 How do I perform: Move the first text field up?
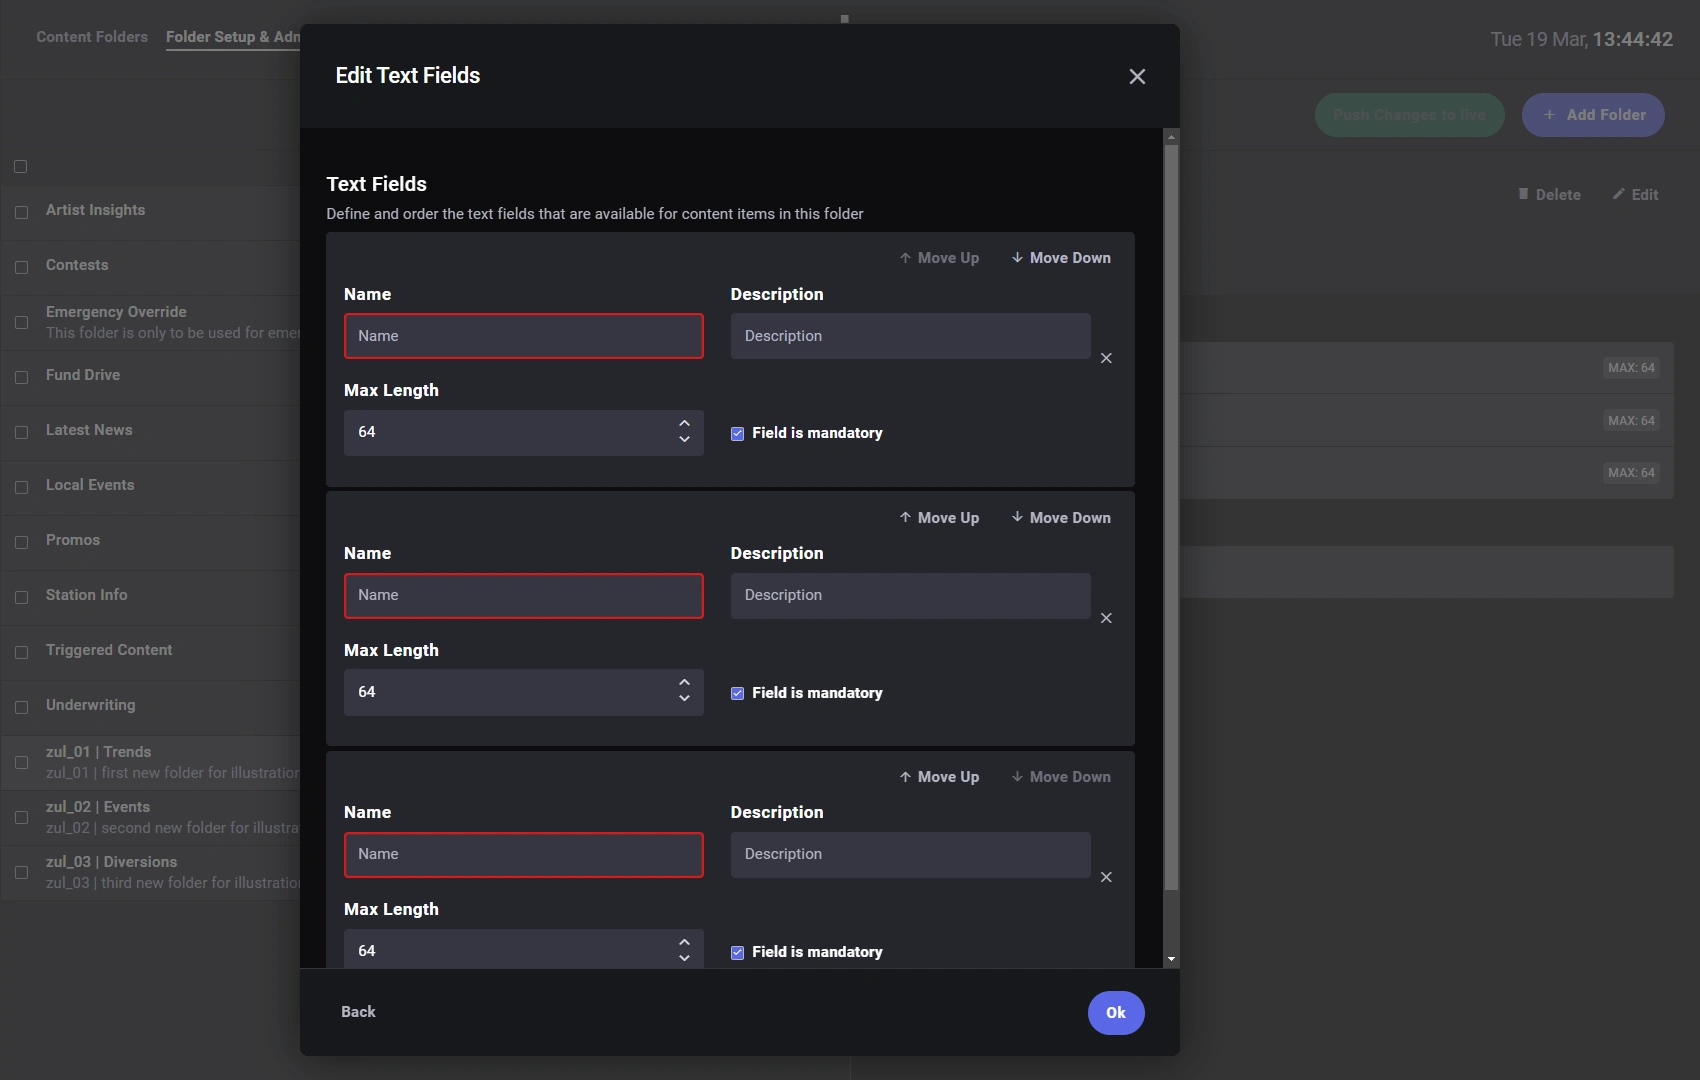[x=939, y=258]
